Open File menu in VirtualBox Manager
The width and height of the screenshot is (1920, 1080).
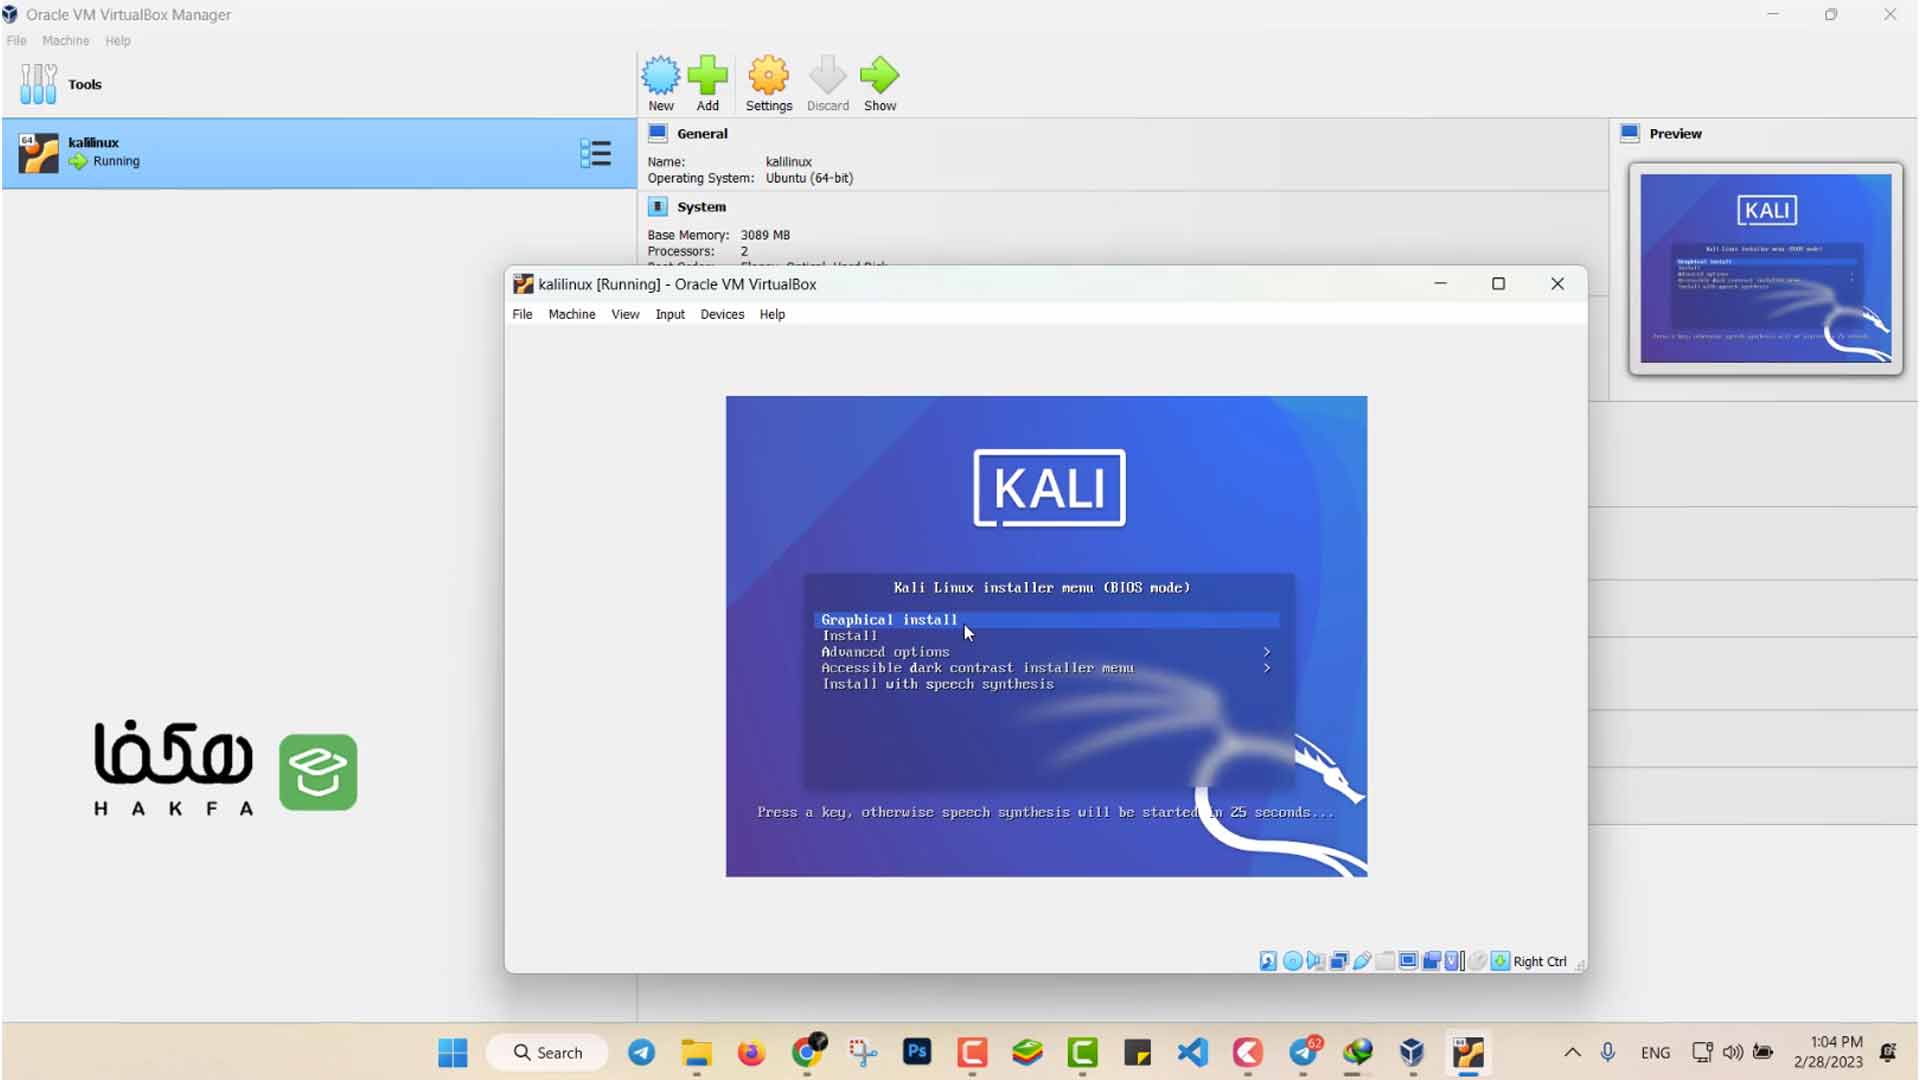16,41
